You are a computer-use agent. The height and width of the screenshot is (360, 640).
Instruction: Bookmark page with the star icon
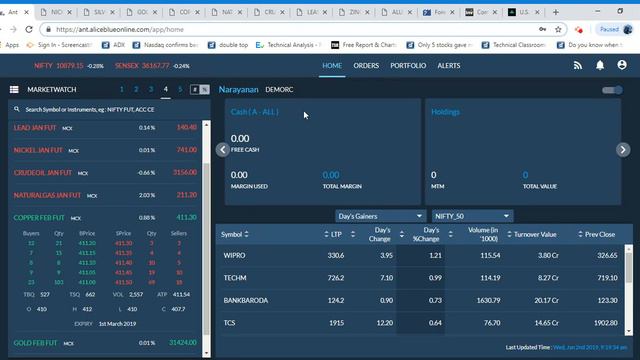(558, 29)
